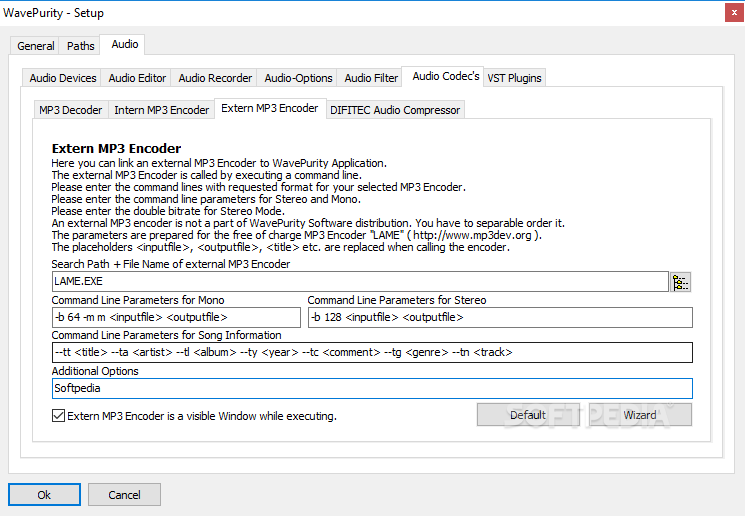Viewport: 745px width, 516px height.
Task: Show the Audio Filter tab
Action: (x=371, y=78)
